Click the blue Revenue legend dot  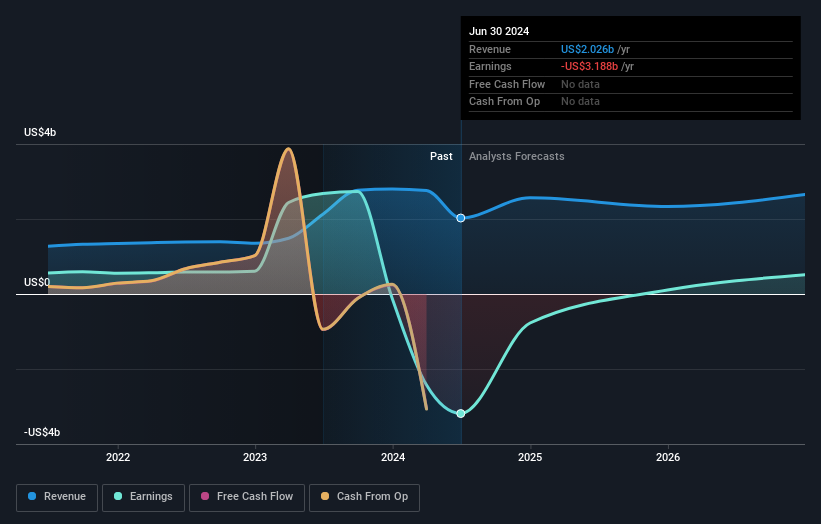32,496
